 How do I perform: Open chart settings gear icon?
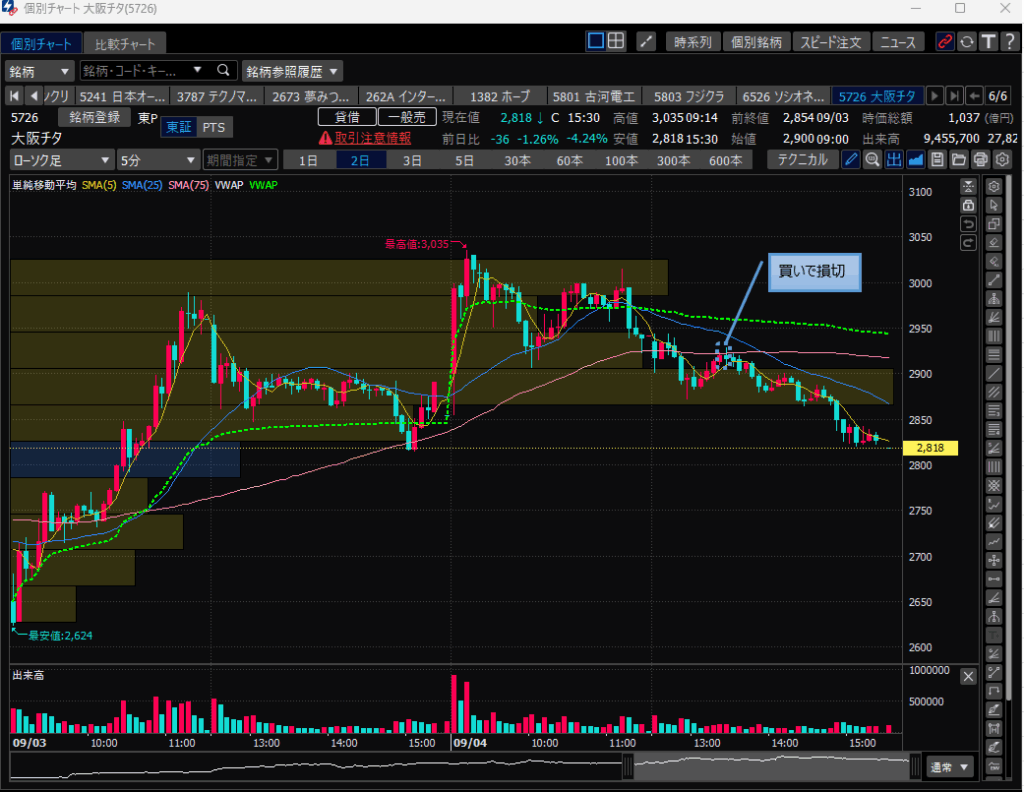(1002, 160)
